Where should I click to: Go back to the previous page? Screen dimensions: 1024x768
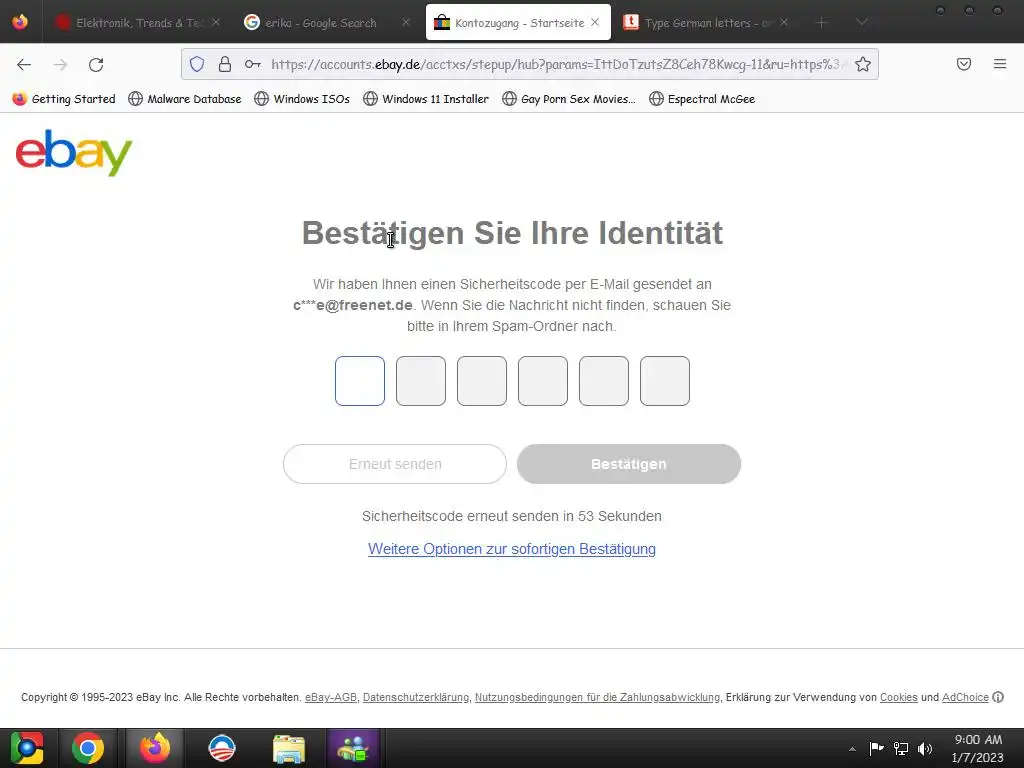pos(24,64)
